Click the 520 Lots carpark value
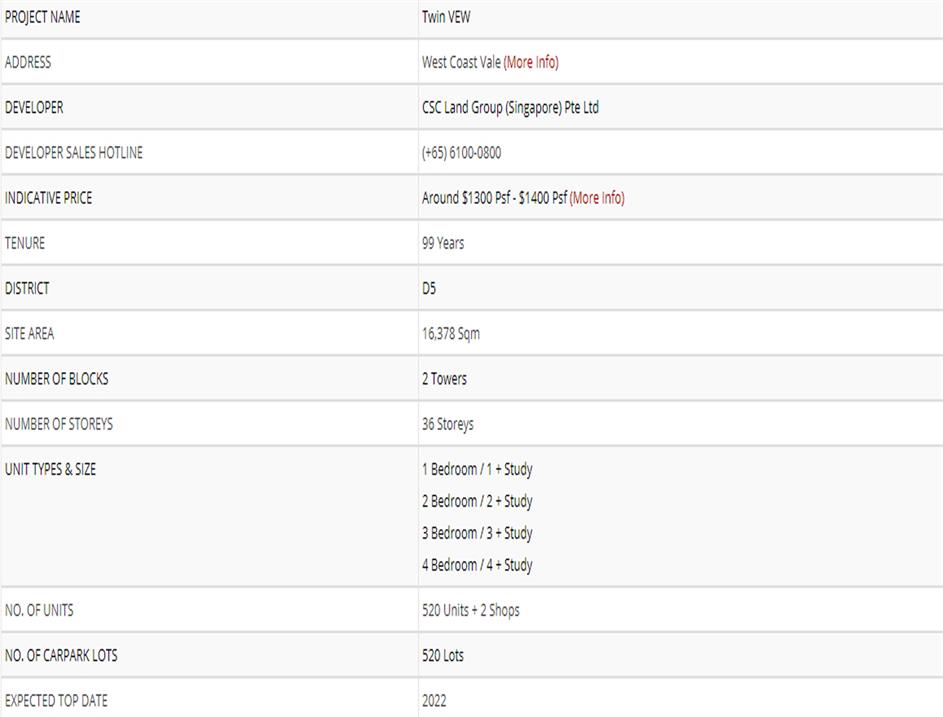 coord(442,656)
